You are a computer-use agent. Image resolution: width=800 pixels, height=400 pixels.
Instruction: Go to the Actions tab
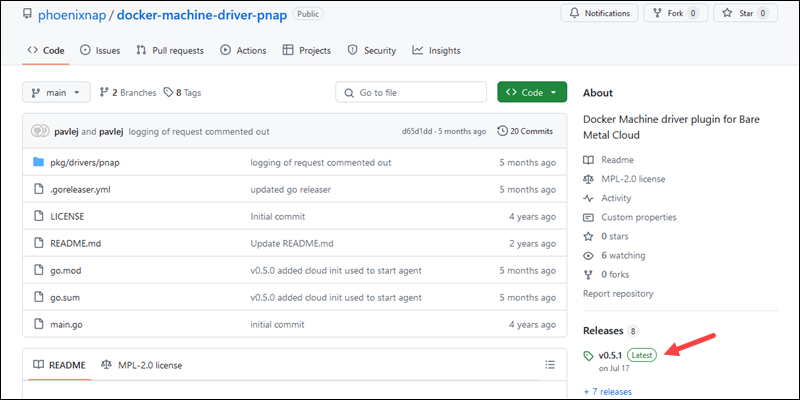tap(243, 51)
